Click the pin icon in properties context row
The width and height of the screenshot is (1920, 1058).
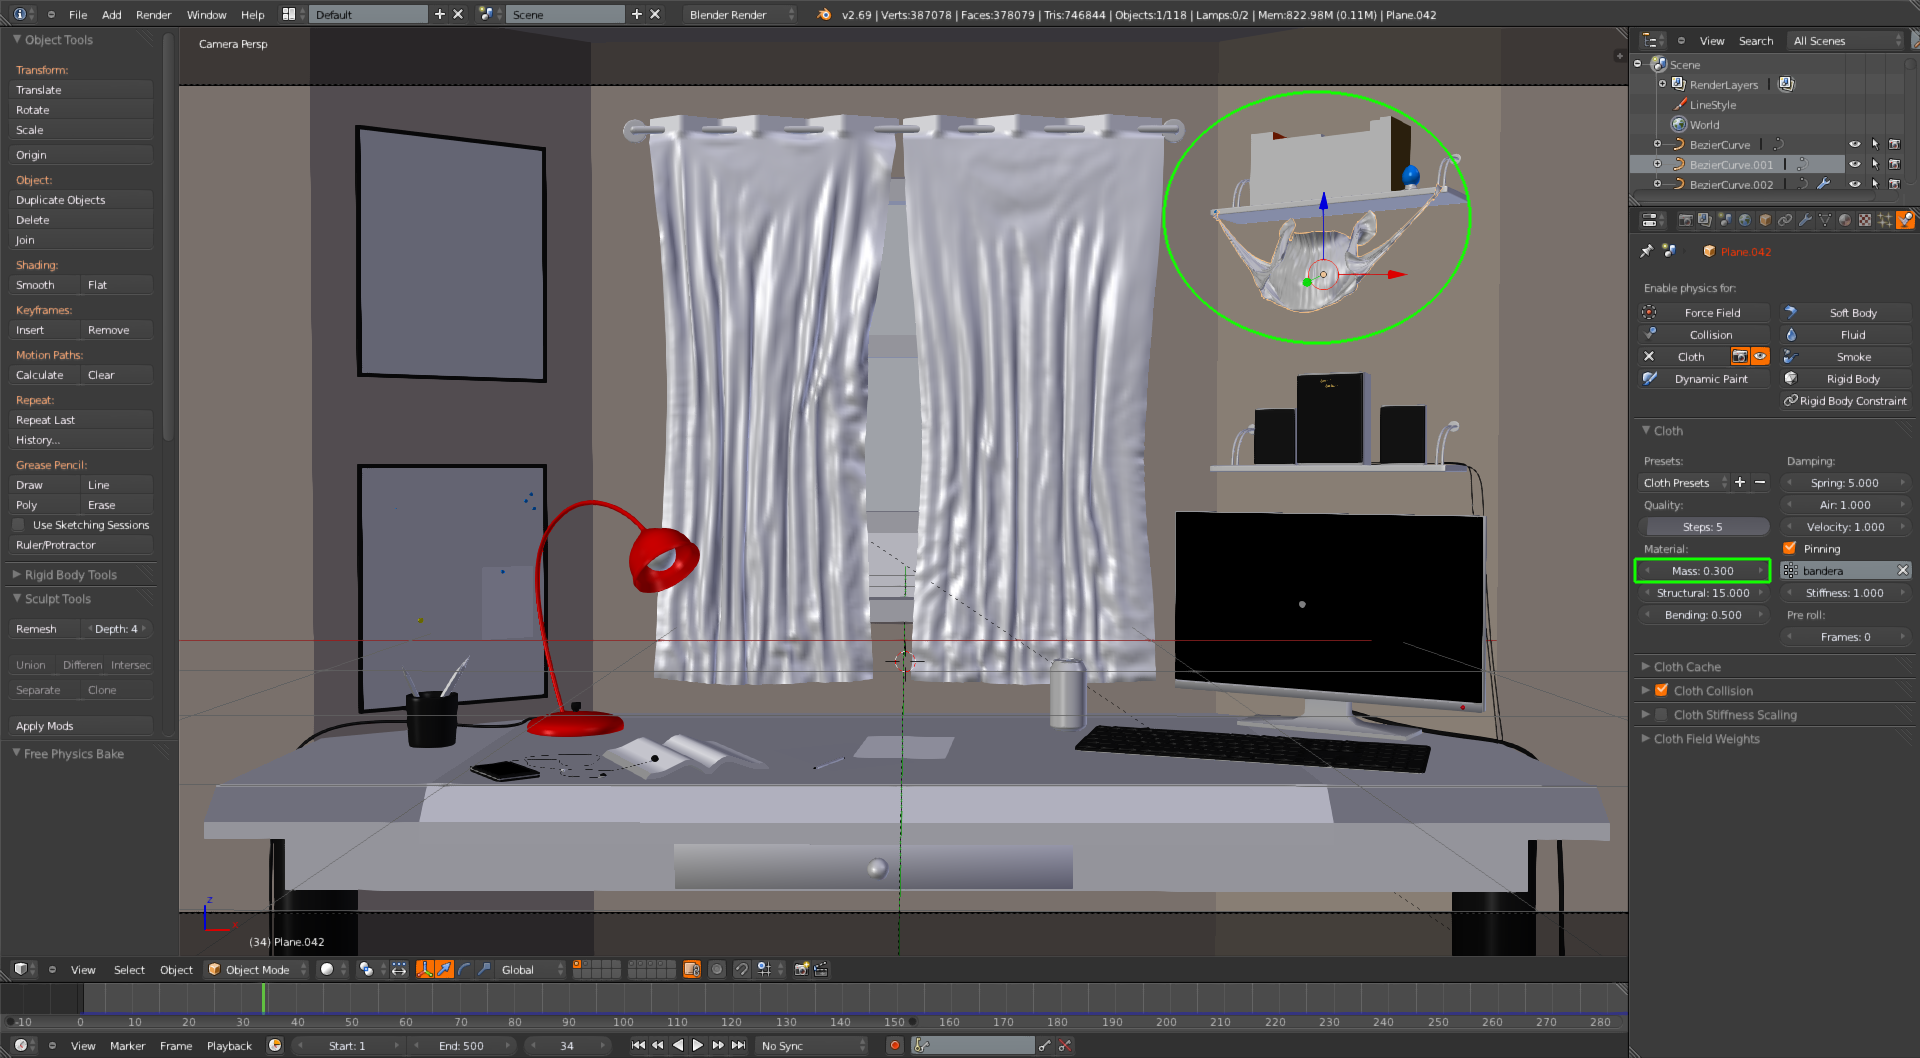click(x=1647, y=251)
